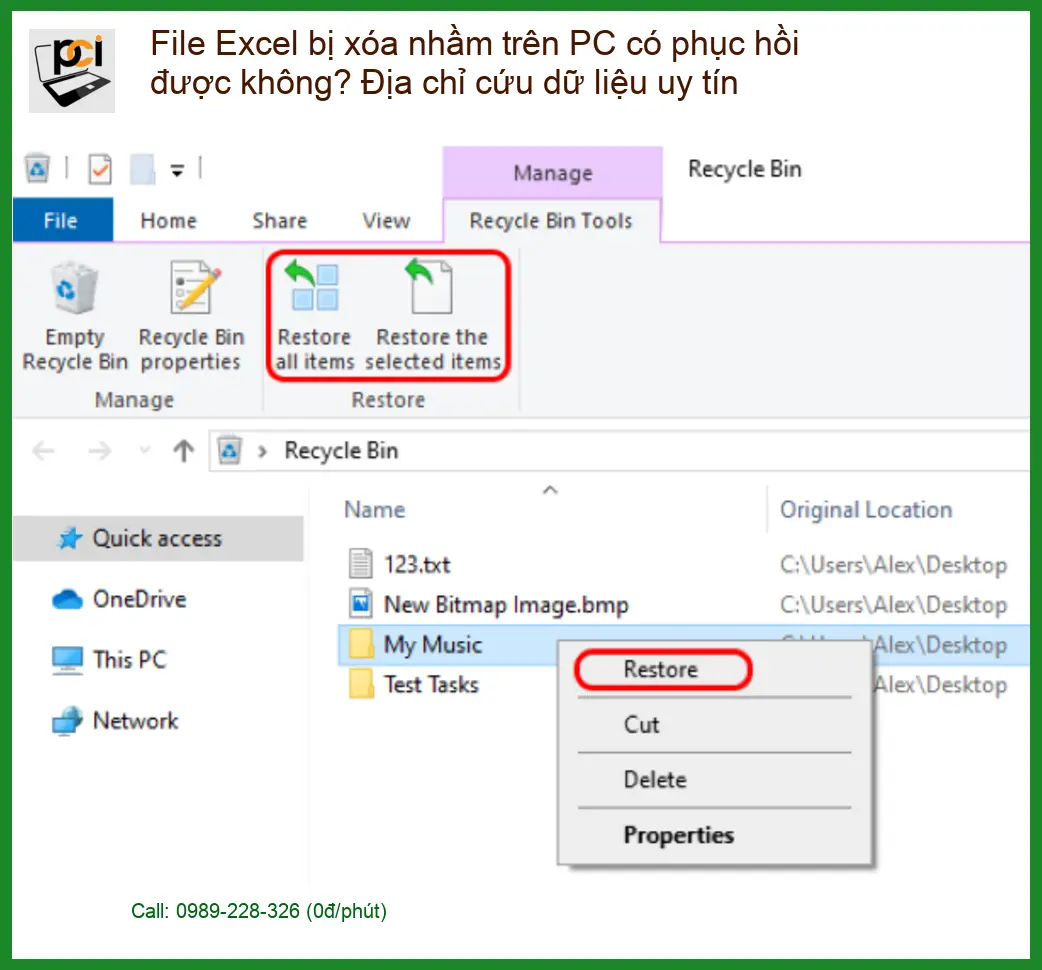The height and width of the screenshot is (970, 1042).
Task: Toggle the sort direction arrow above Name
Action: pyautogui.click(x=550, y=490)
